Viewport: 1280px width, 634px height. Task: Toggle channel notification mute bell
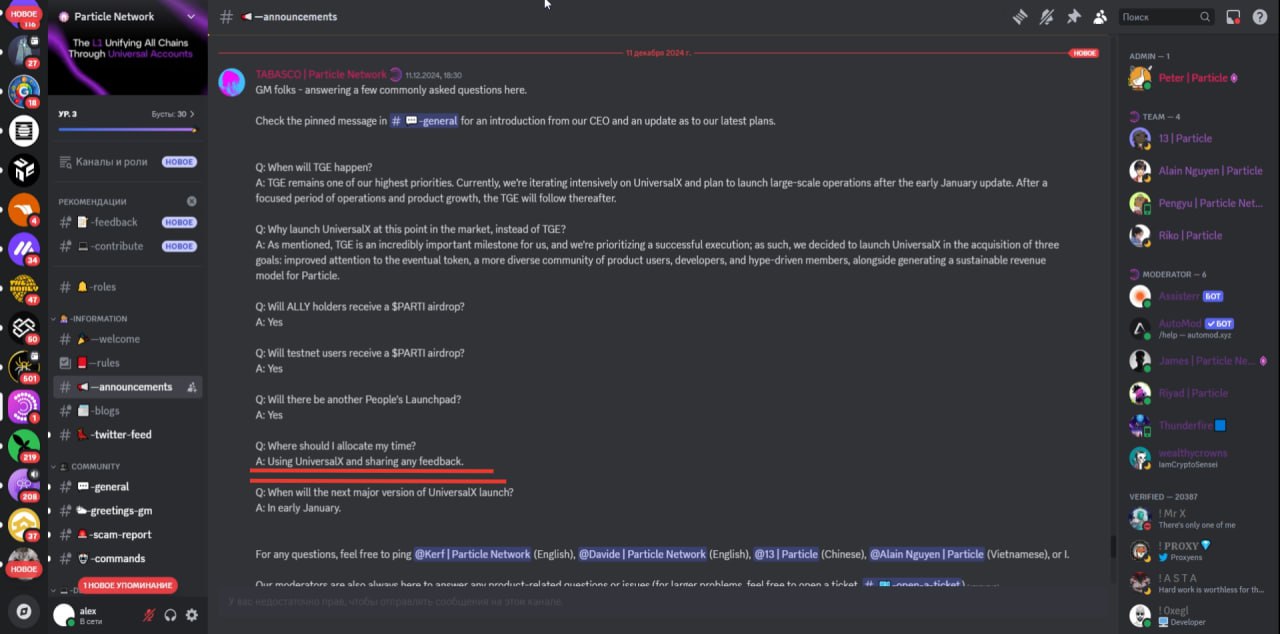tap(1047, 17)
